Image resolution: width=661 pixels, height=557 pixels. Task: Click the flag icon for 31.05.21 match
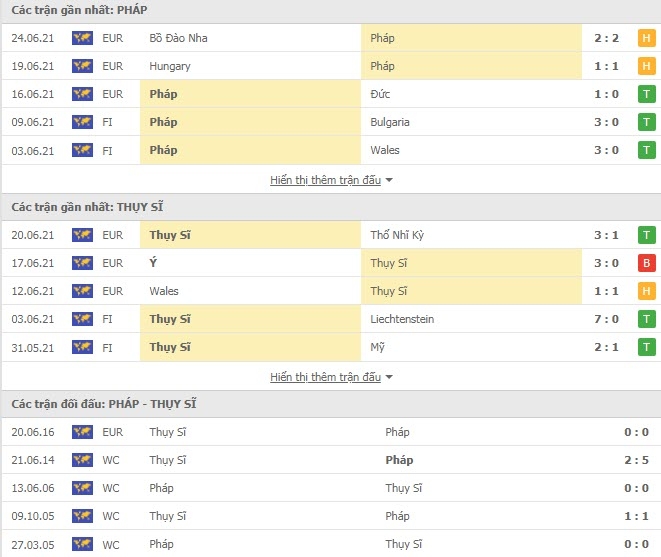click(x=82, y=347)
